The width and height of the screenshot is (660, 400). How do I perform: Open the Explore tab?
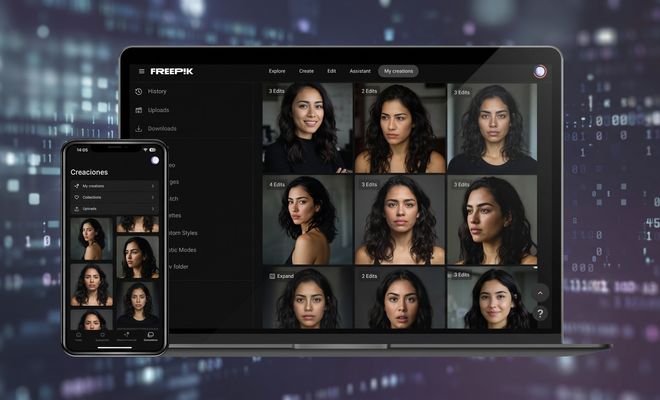(277, 71)
